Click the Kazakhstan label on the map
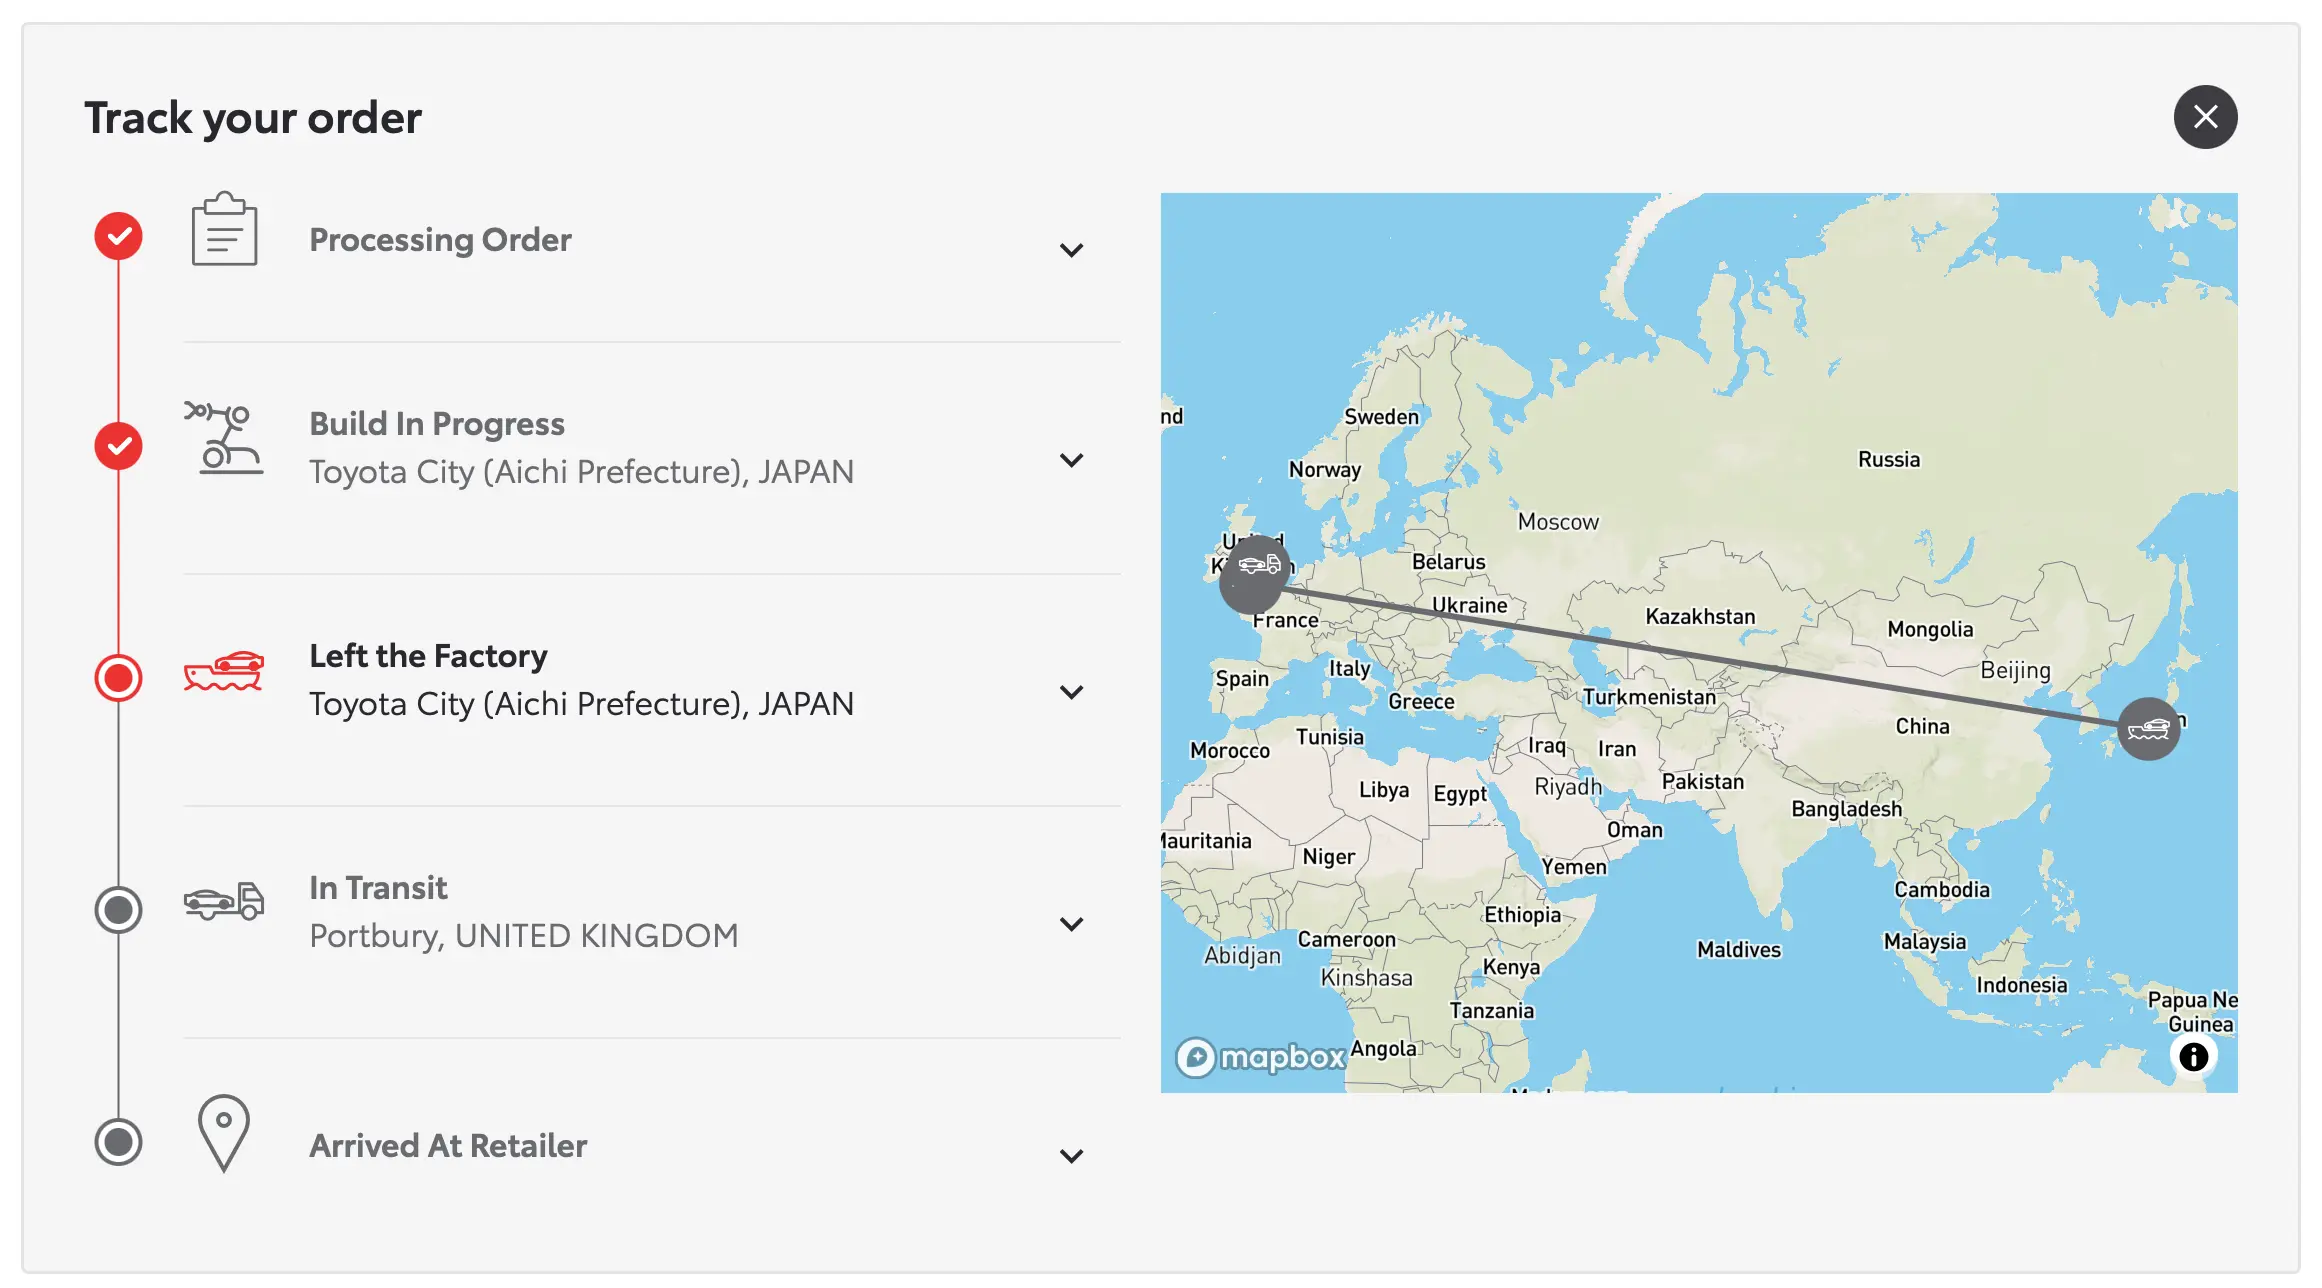The width and height of the screenshot is (2322, 1288). [1700, 616]
